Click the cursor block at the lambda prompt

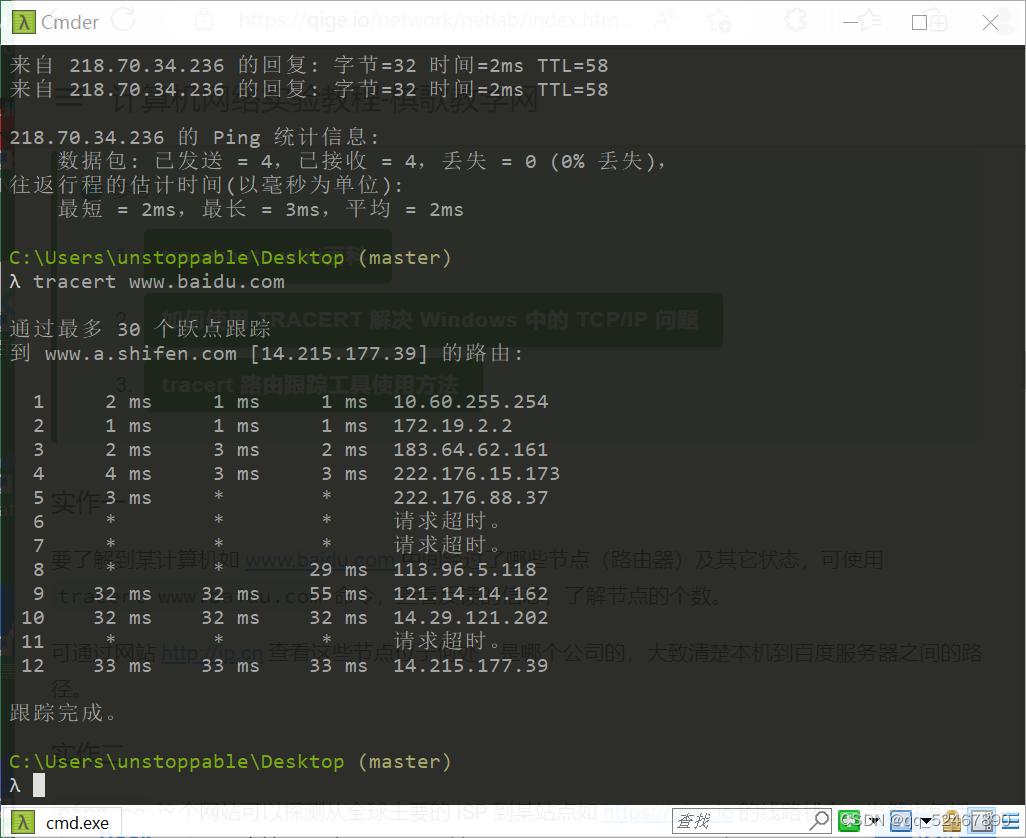[x=39, y=785]
